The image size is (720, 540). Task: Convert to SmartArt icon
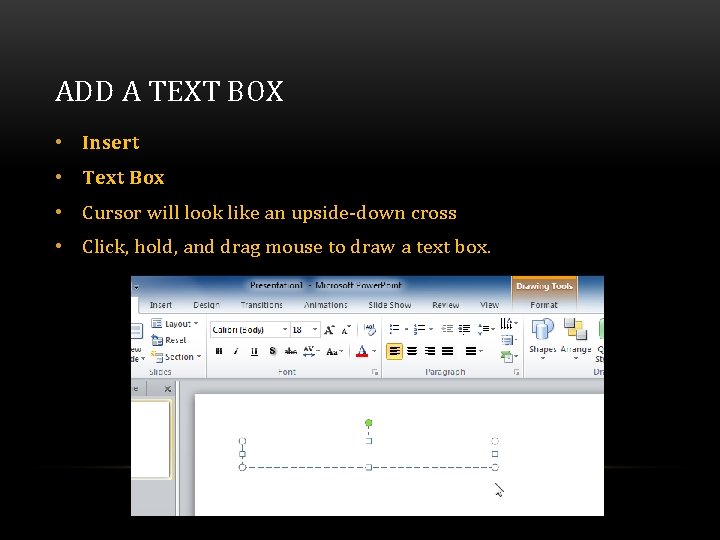pos(509,356)
